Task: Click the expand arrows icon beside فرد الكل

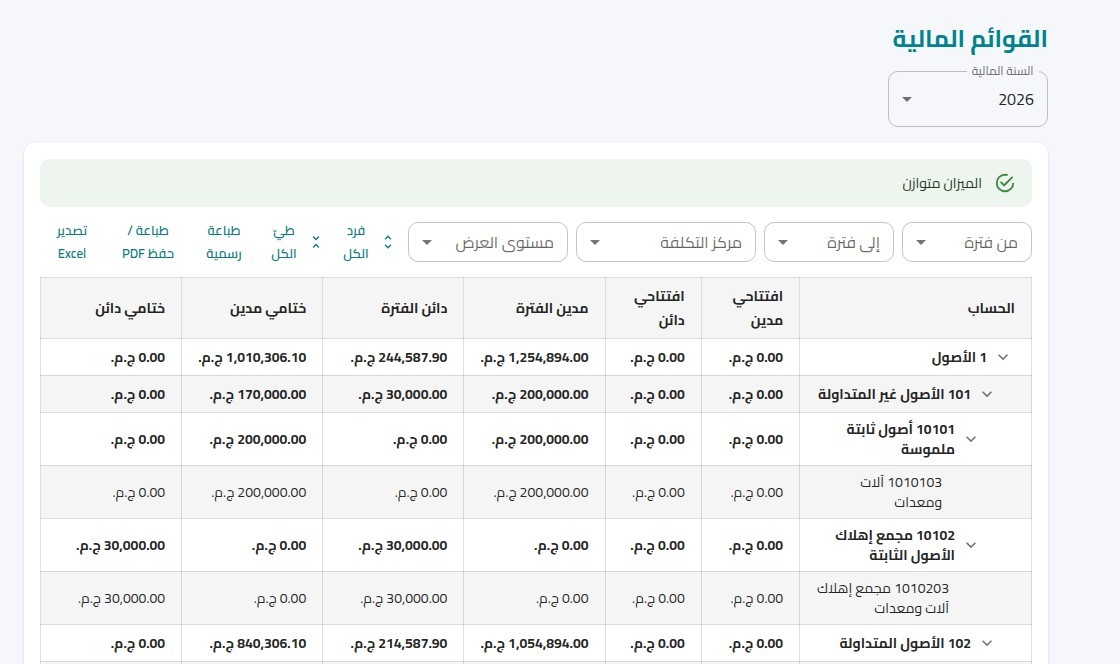Action: point(388,242)
